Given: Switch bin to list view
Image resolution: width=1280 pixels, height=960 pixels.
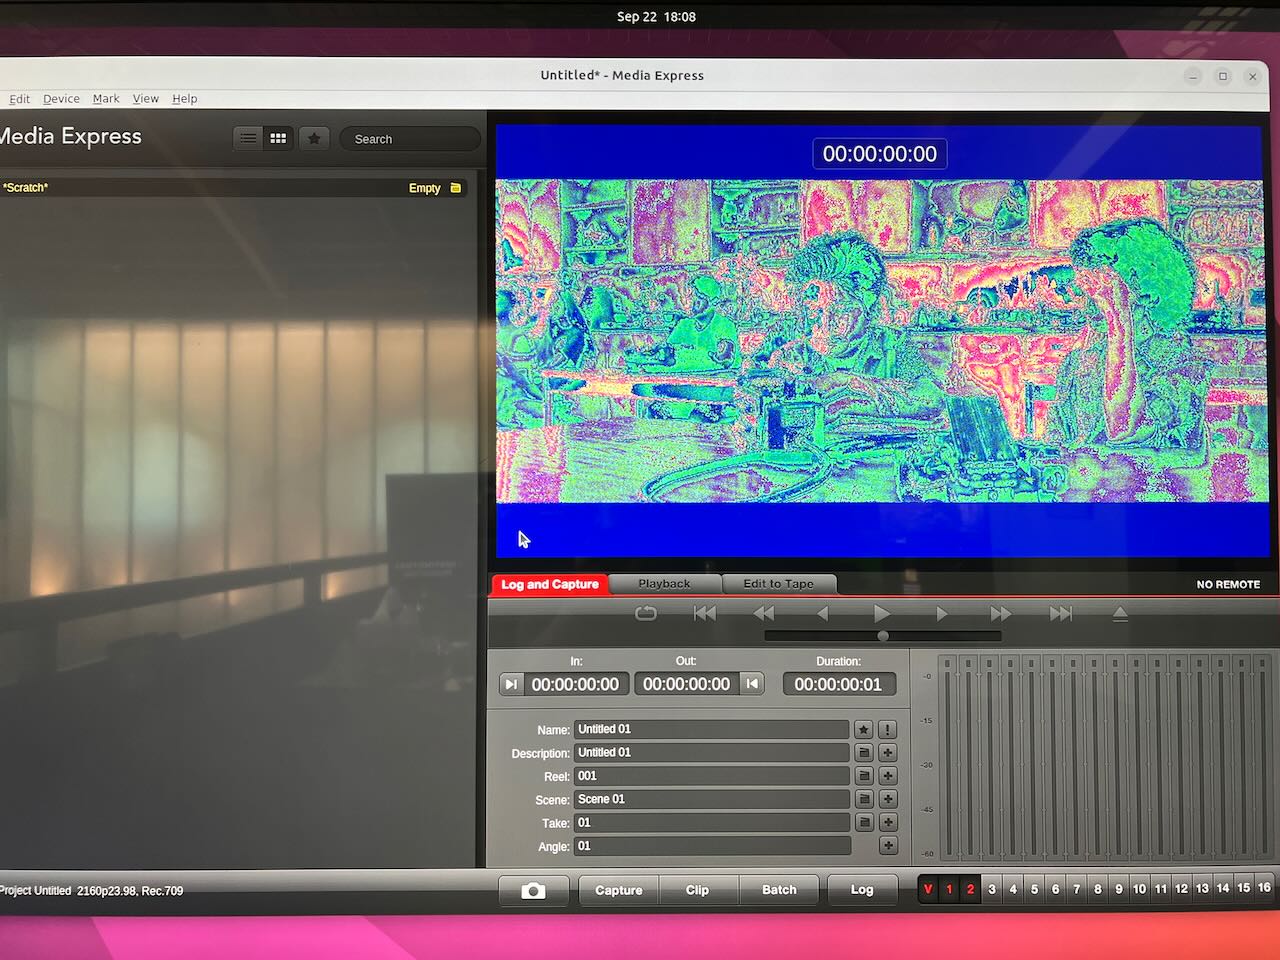Looking at the screenshot, I should tap(248, 138).
